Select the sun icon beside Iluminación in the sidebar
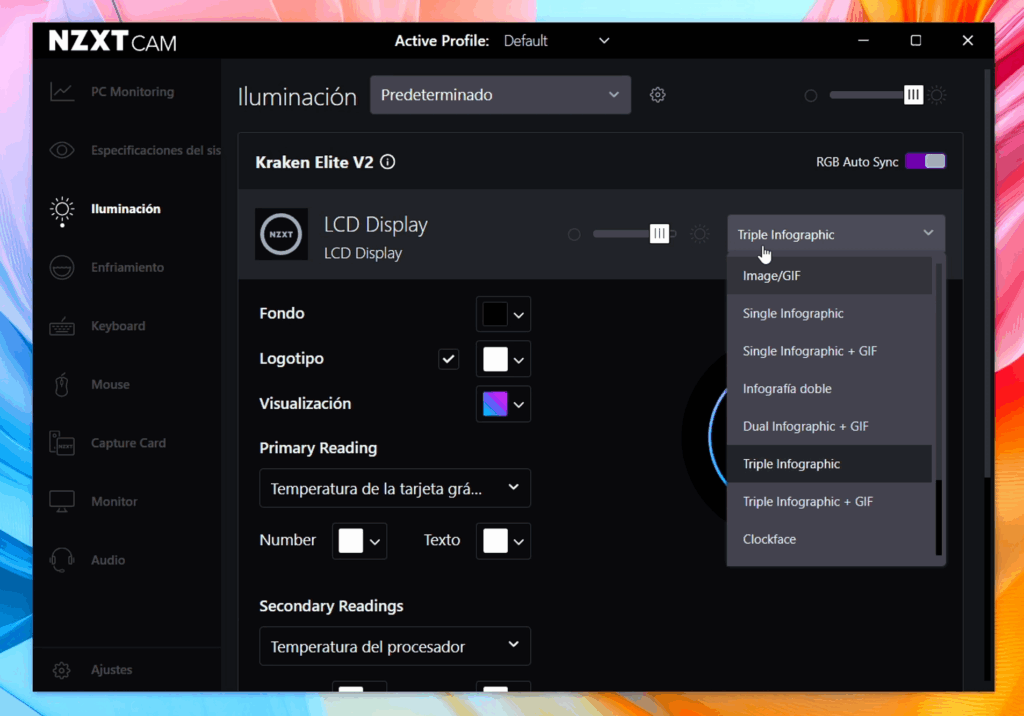 (62, 209)
